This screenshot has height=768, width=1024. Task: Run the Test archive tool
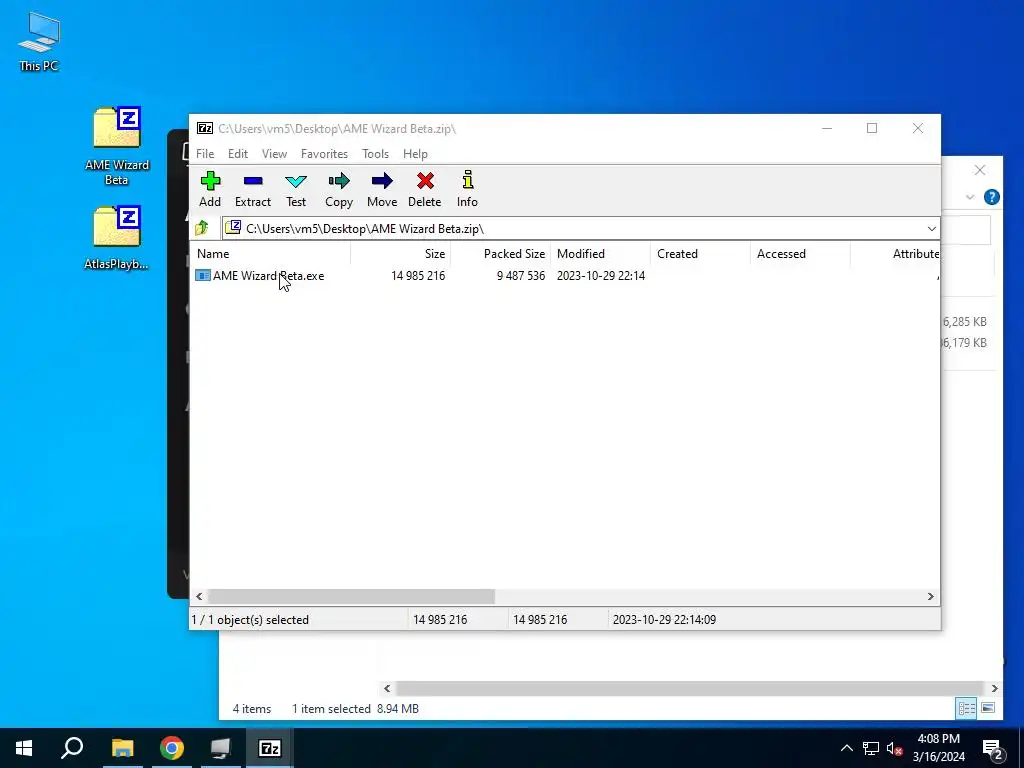pos(296,189)
